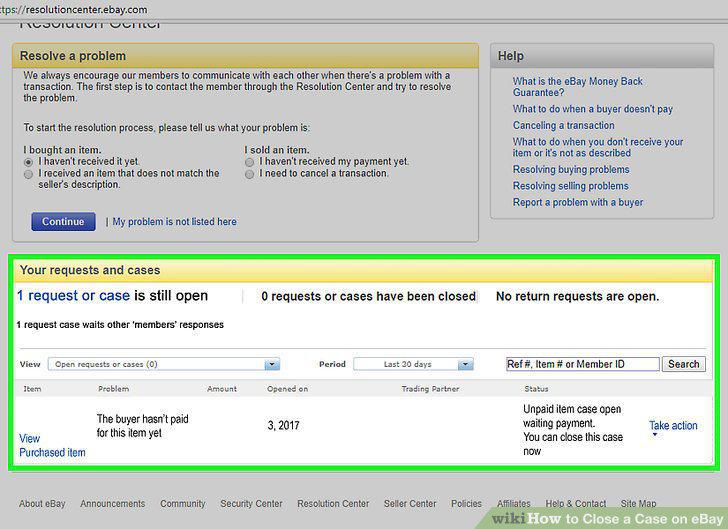Select "item does not match seller's description" radio
728x529 pixels.
tap(28, 174)
